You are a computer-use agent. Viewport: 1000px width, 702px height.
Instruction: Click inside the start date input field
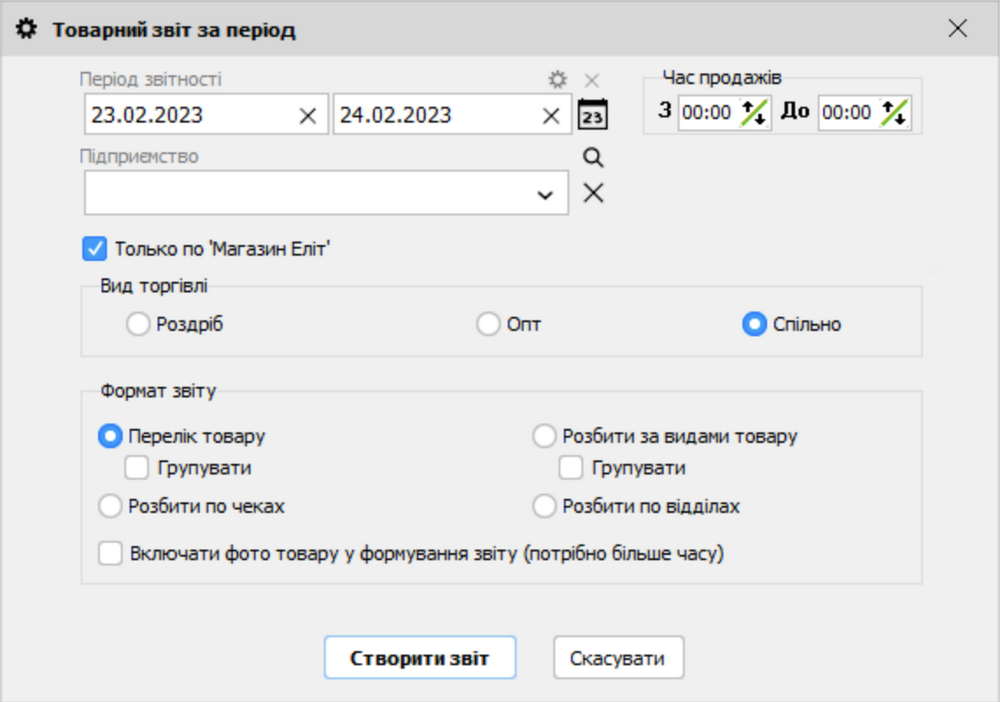[x=180, y=115]
